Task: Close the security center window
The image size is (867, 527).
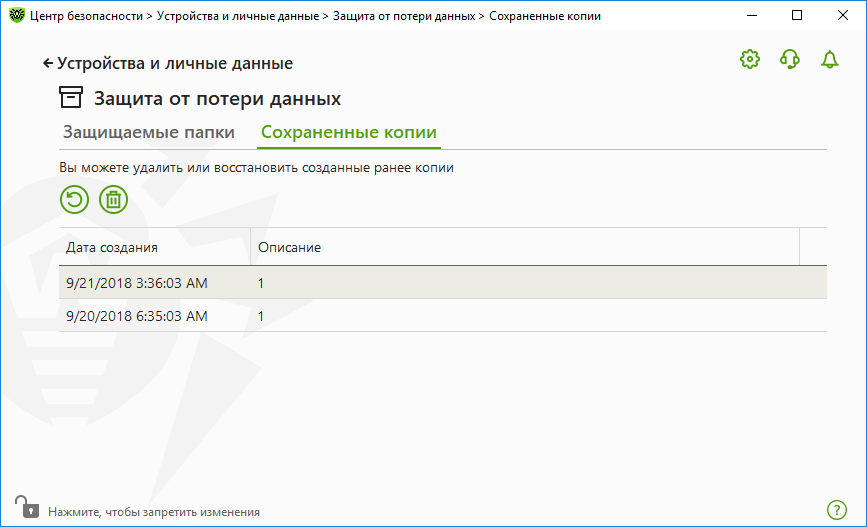Action: [x=843, y=15]
